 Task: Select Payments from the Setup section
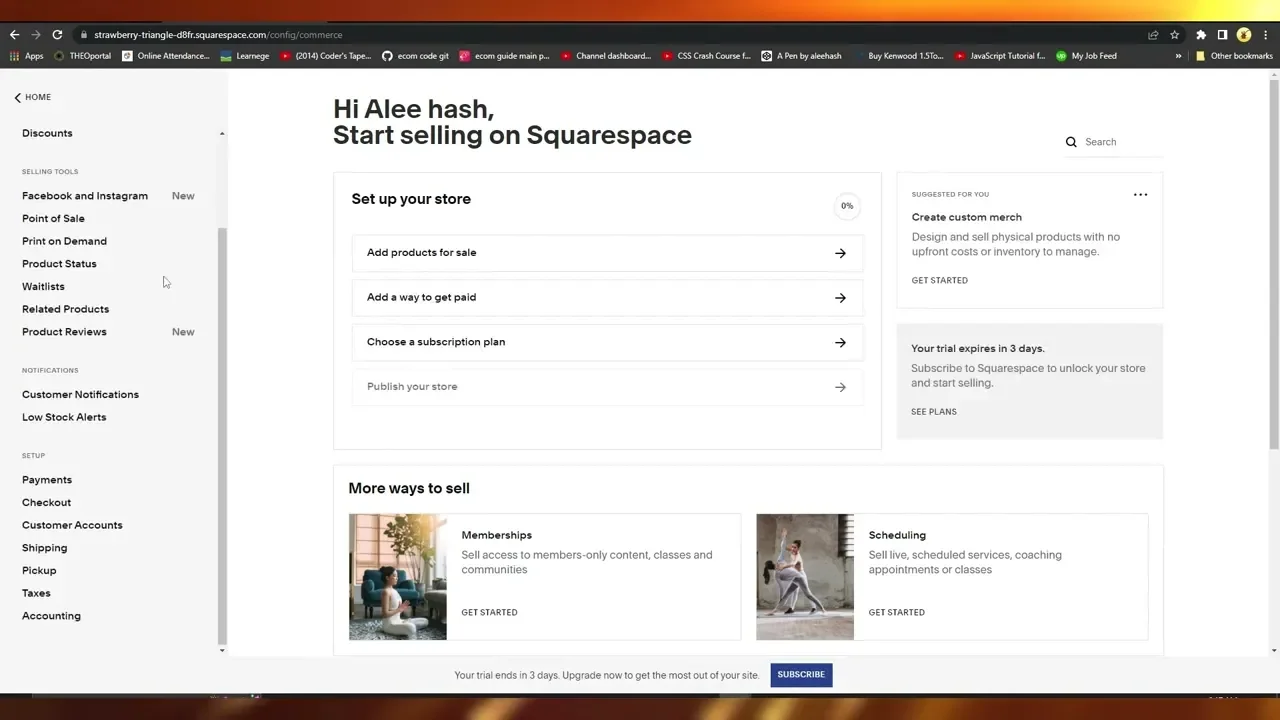(47, 480)
